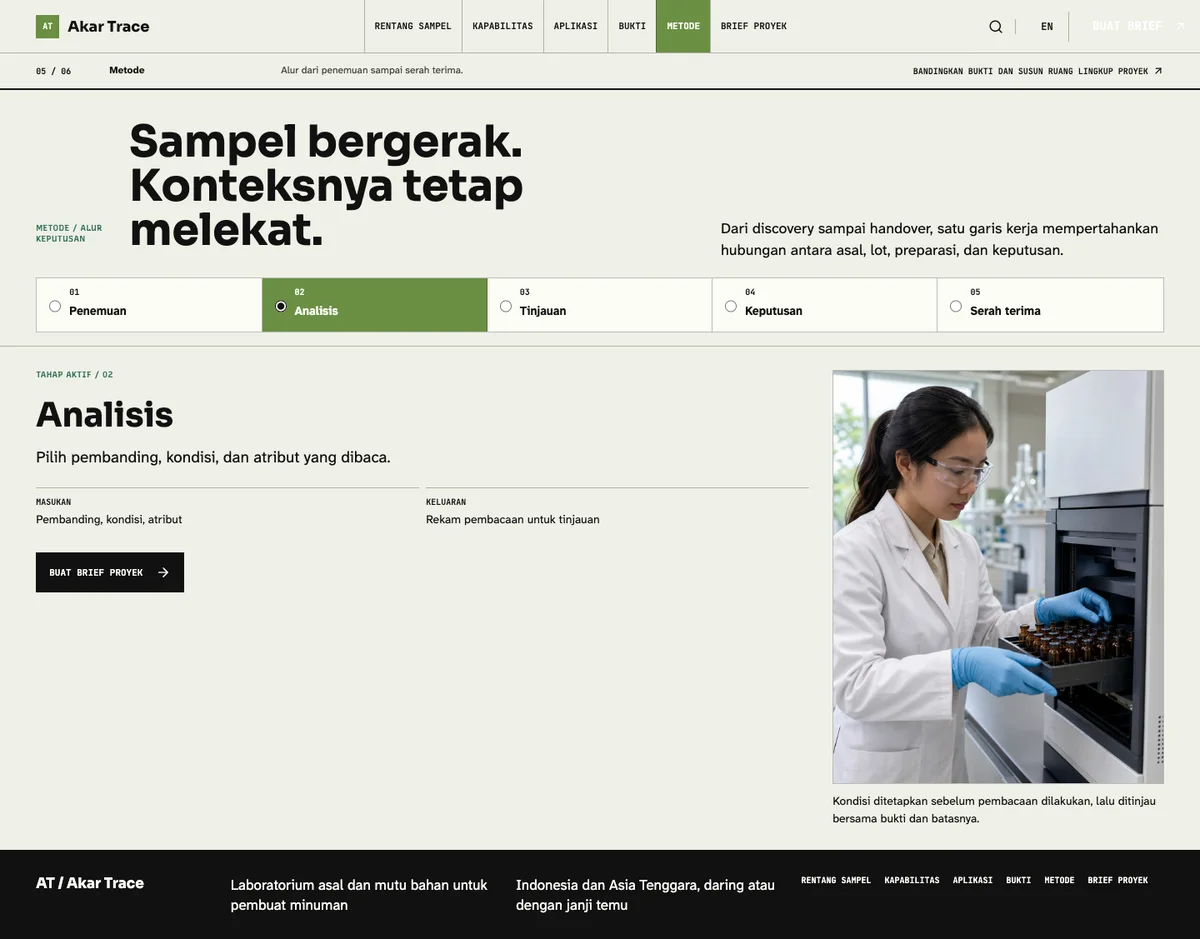Click the large "Analisis" heading
1200x939 pixels.
pyautogui.click(x=105, y=414)
